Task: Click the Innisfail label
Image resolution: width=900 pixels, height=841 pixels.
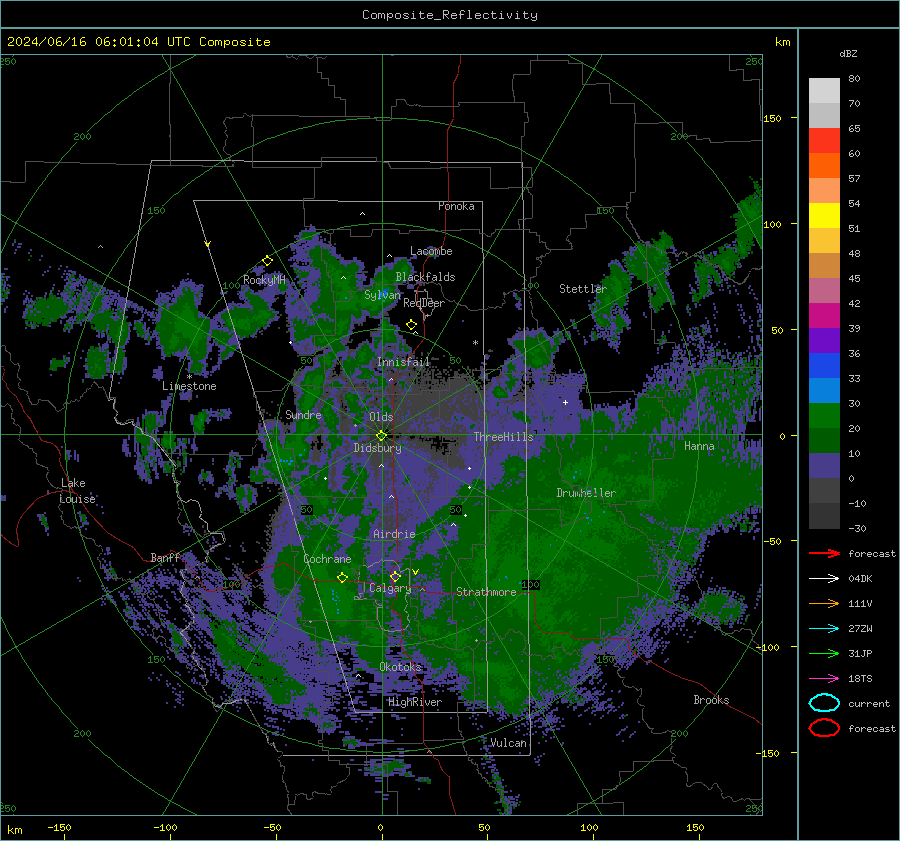Action: (x=403, y=362)
